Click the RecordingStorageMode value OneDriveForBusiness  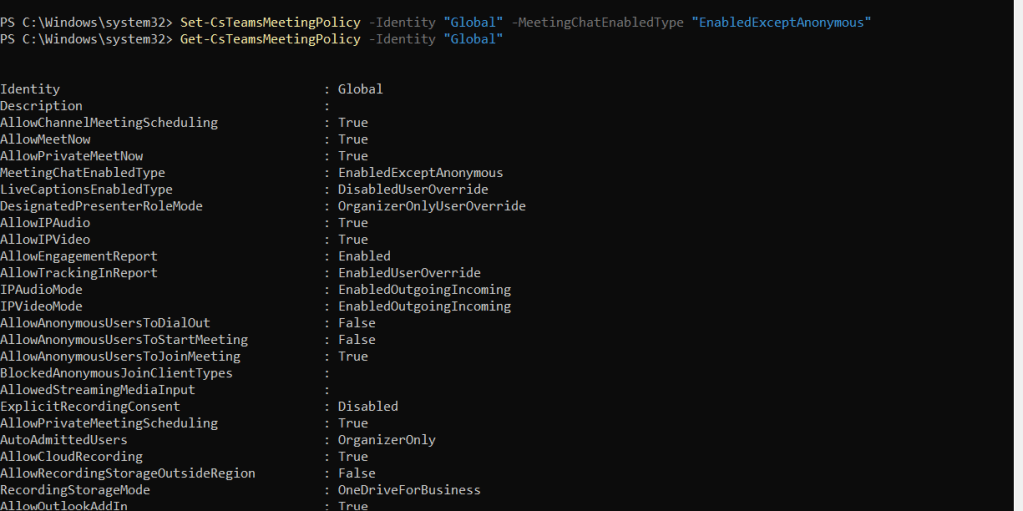(x=409, y=490)
